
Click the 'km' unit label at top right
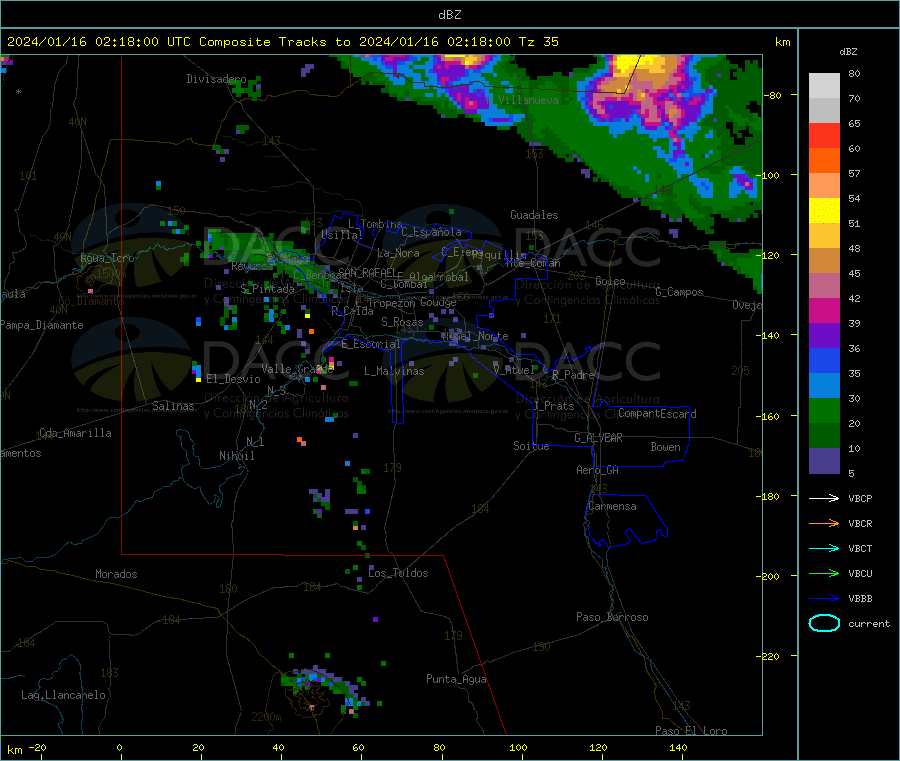782,42
